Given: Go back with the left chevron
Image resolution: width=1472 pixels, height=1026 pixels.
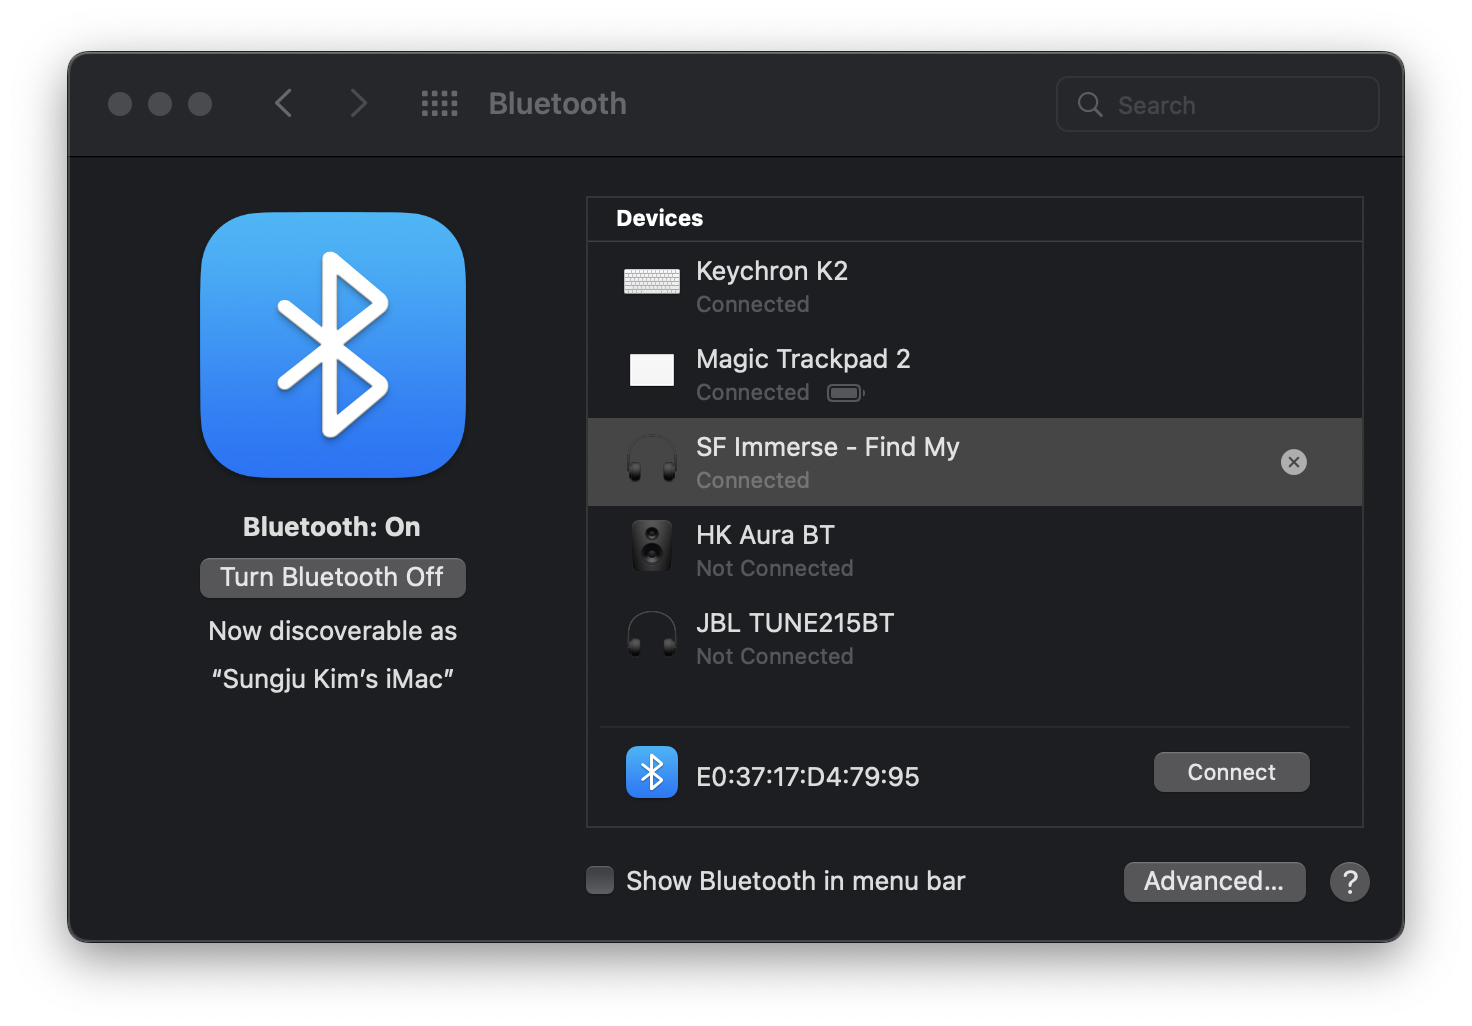Looking at the screenshot, I should tap(284, 103).
